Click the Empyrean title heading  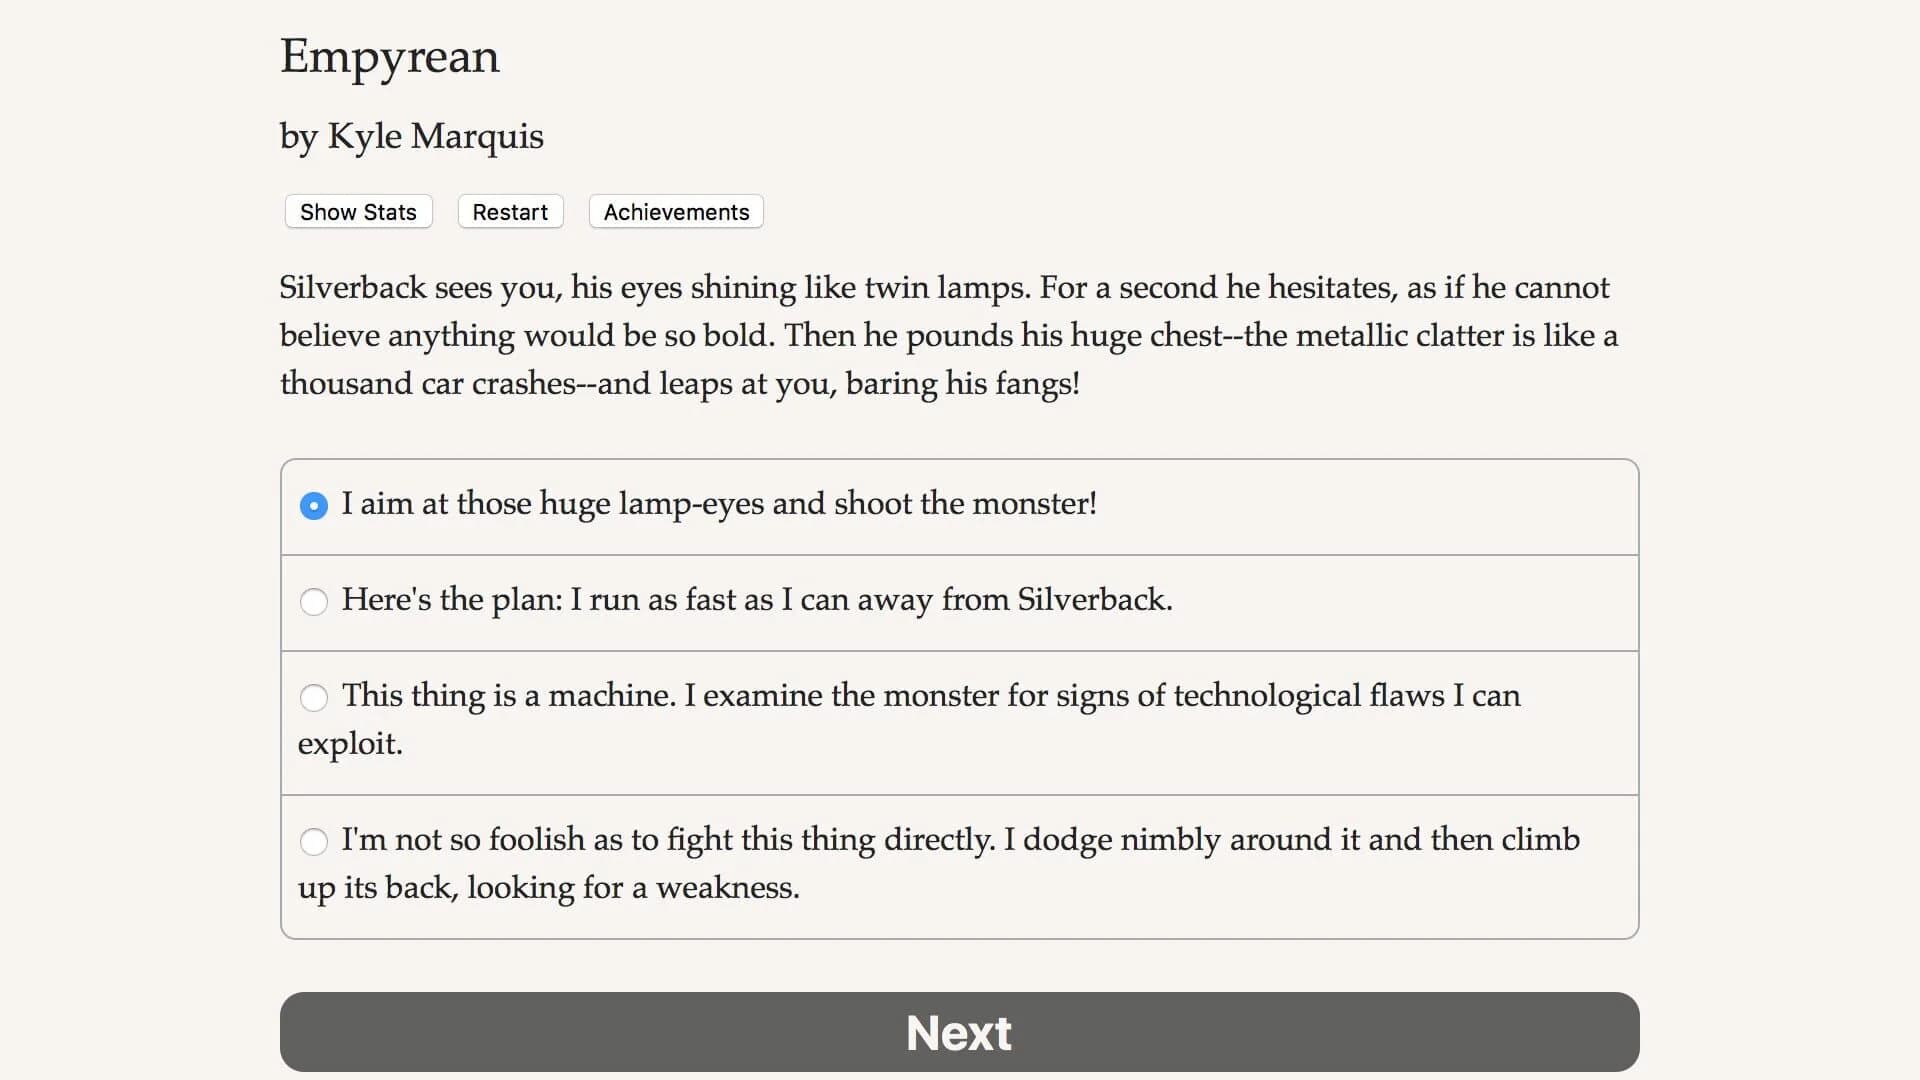pos(389,57)
